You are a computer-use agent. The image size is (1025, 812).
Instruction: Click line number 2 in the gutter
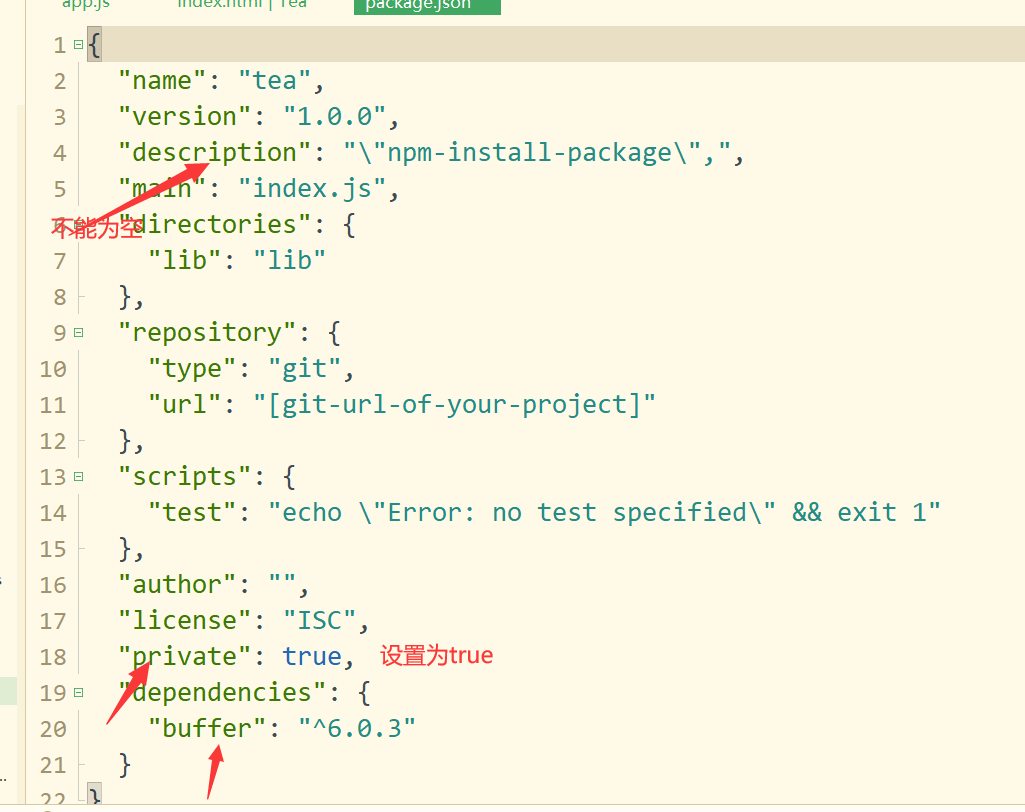point(60,81)
